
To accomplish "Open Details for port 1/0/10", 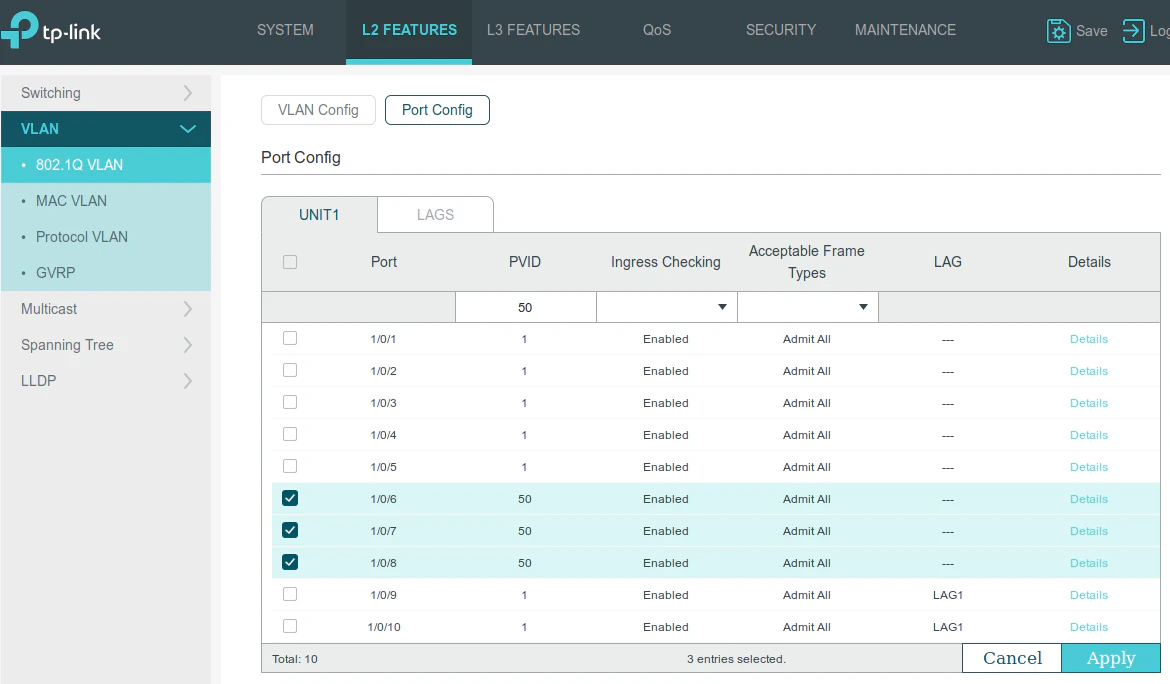I will (x=1089, y=627).
